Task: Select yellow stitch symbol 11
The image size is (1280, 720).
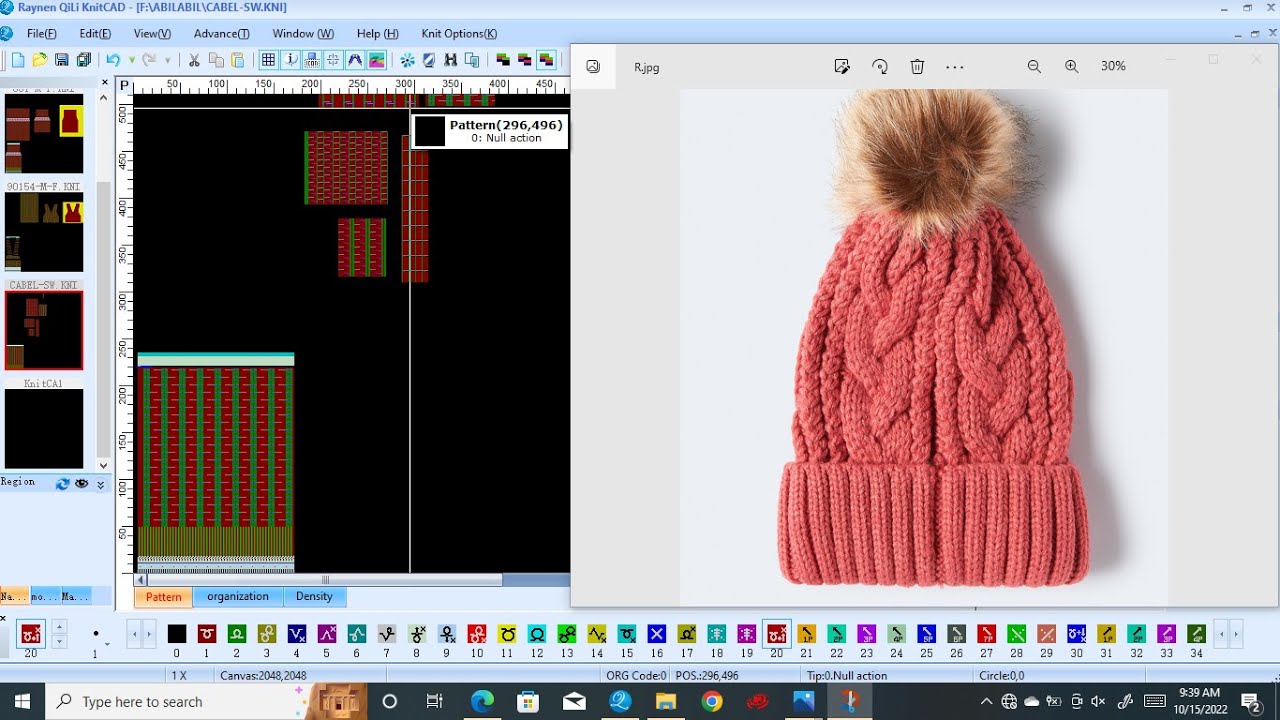Action: click(x=507, y=633)
